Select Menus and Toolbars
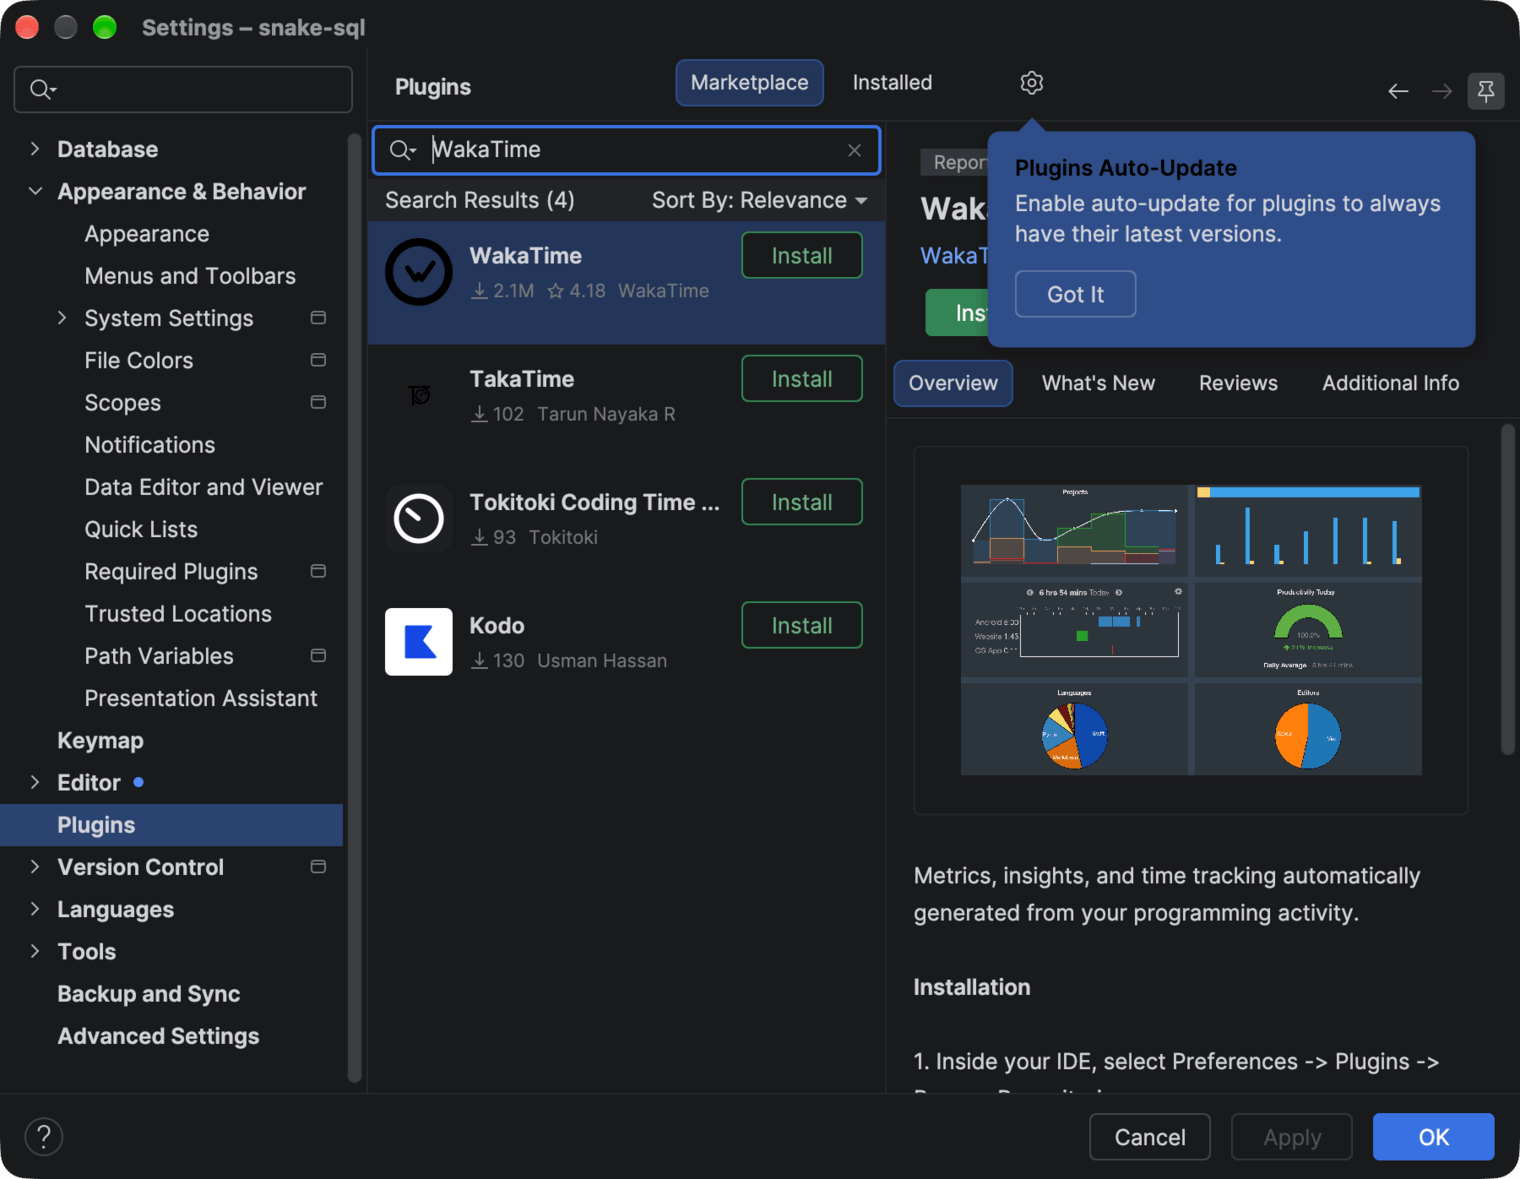This screenshot has width=1520, height=1179. click(190, 276)
